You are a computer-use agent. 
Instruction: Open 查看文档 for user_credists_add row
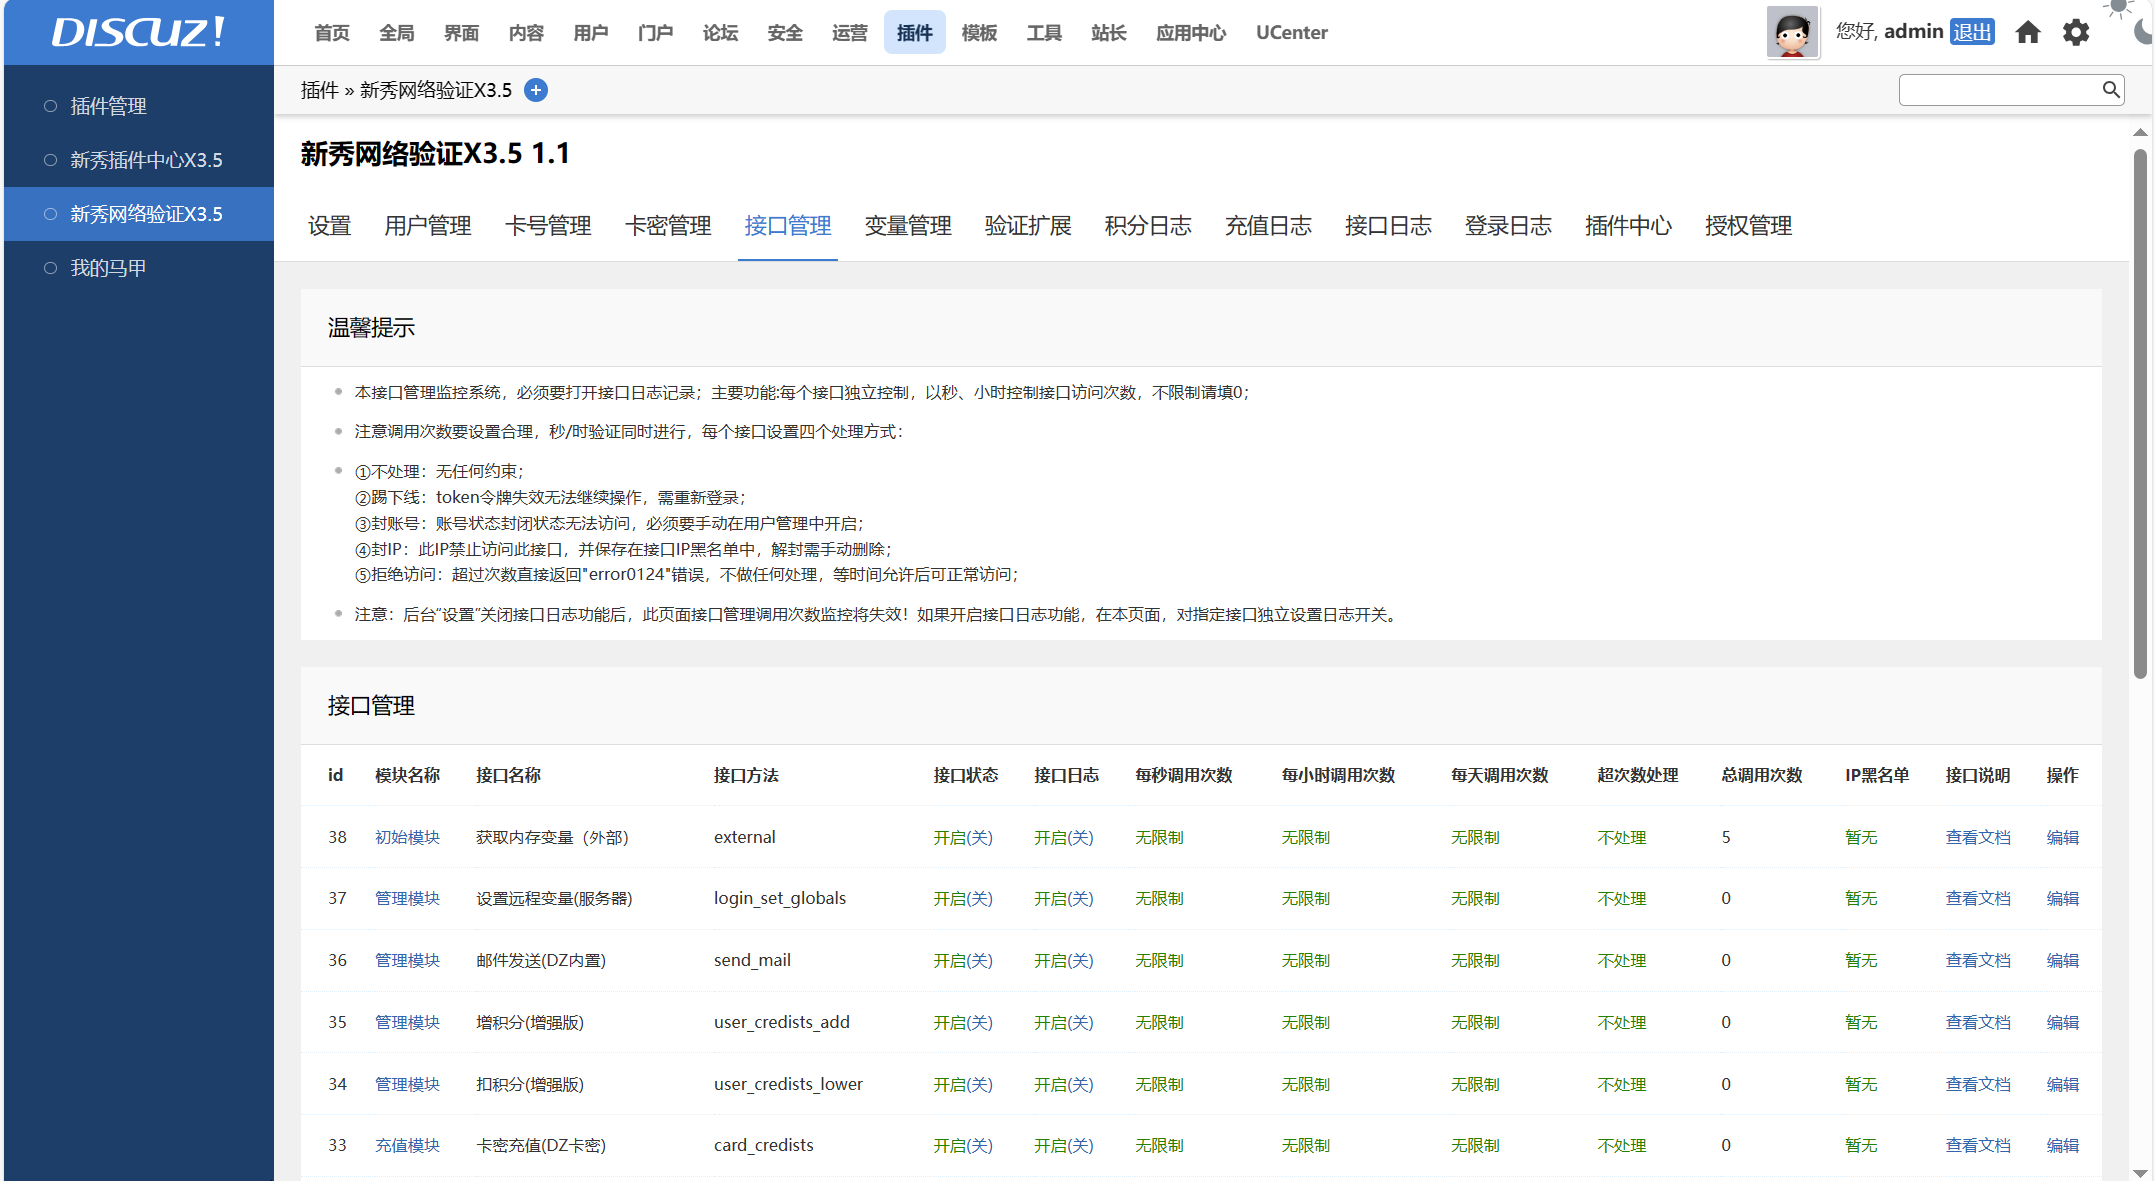(1978, 1022)
